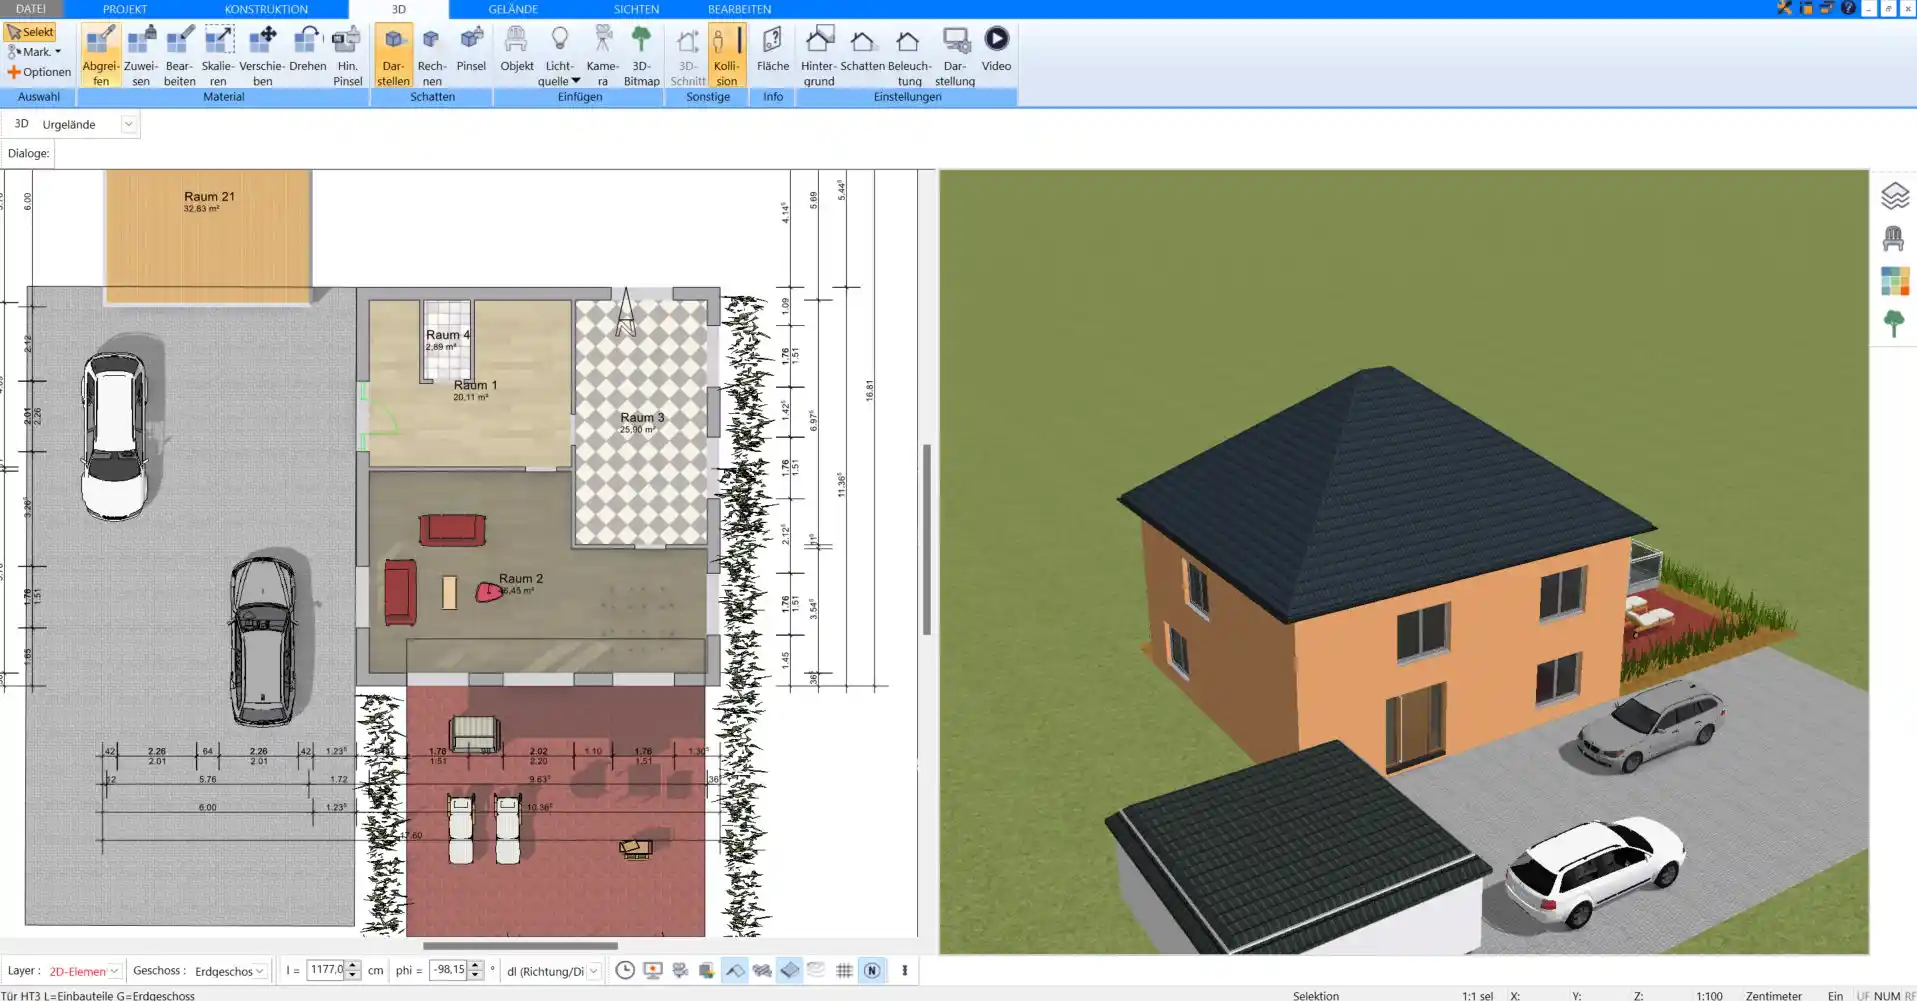Click the help question mark icon in title bar

[x=1848, y=8]
